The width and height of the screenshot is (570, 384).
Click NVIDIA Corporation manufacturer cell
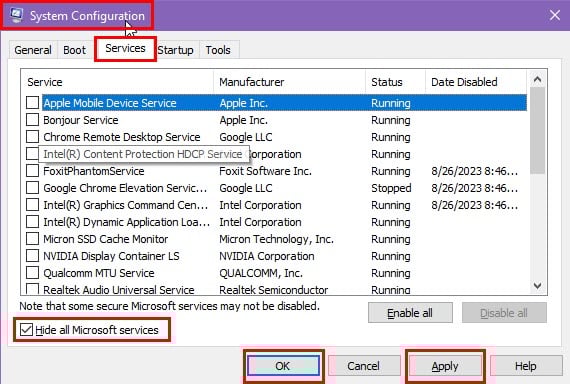[267, 256]
